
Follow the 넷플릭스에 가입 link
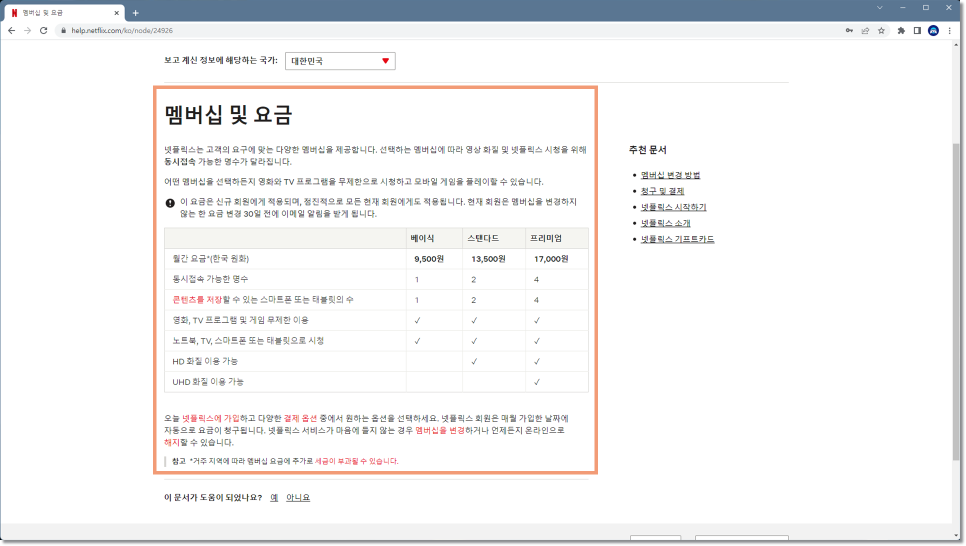click(x=211, y=418)
